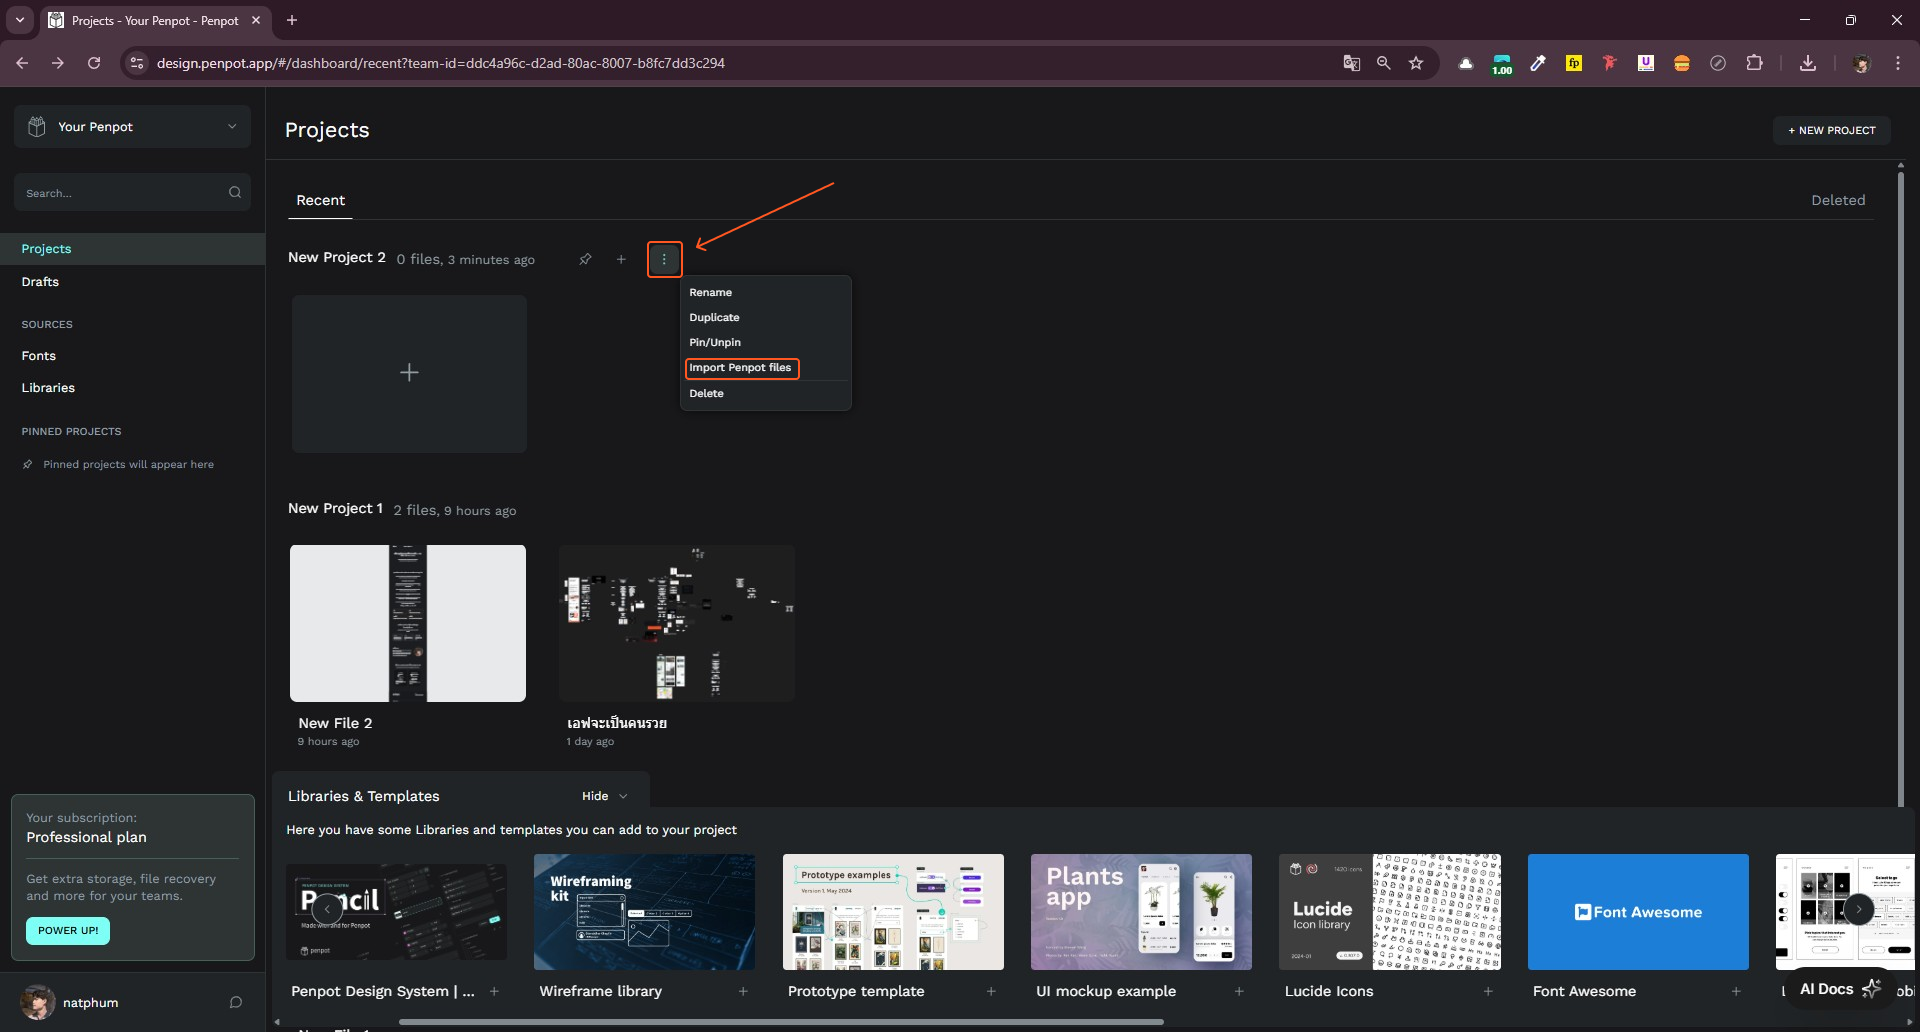Open the tab search dropdown arrow

click(19, 20)
